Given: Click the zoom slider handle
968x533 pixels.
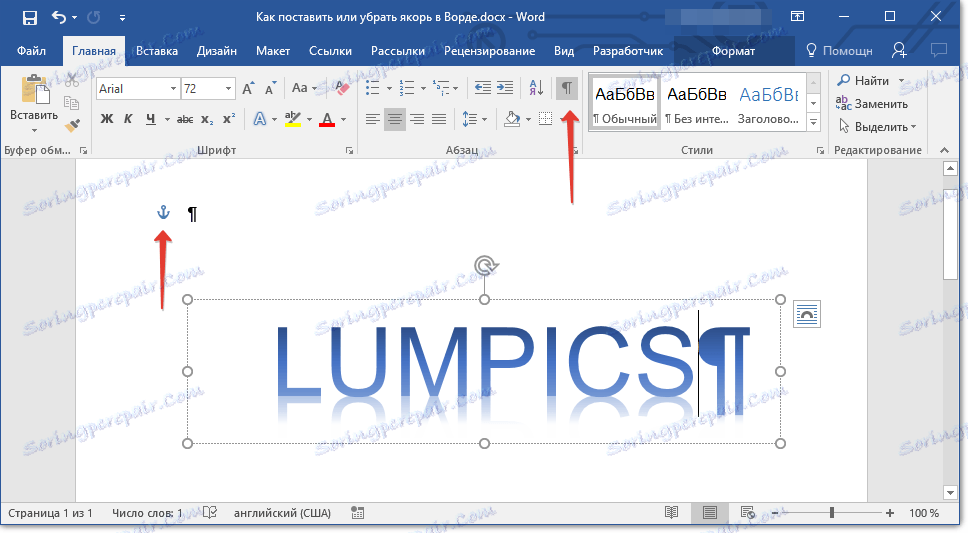Looking at the screenshot, I should tap(832, 513).
